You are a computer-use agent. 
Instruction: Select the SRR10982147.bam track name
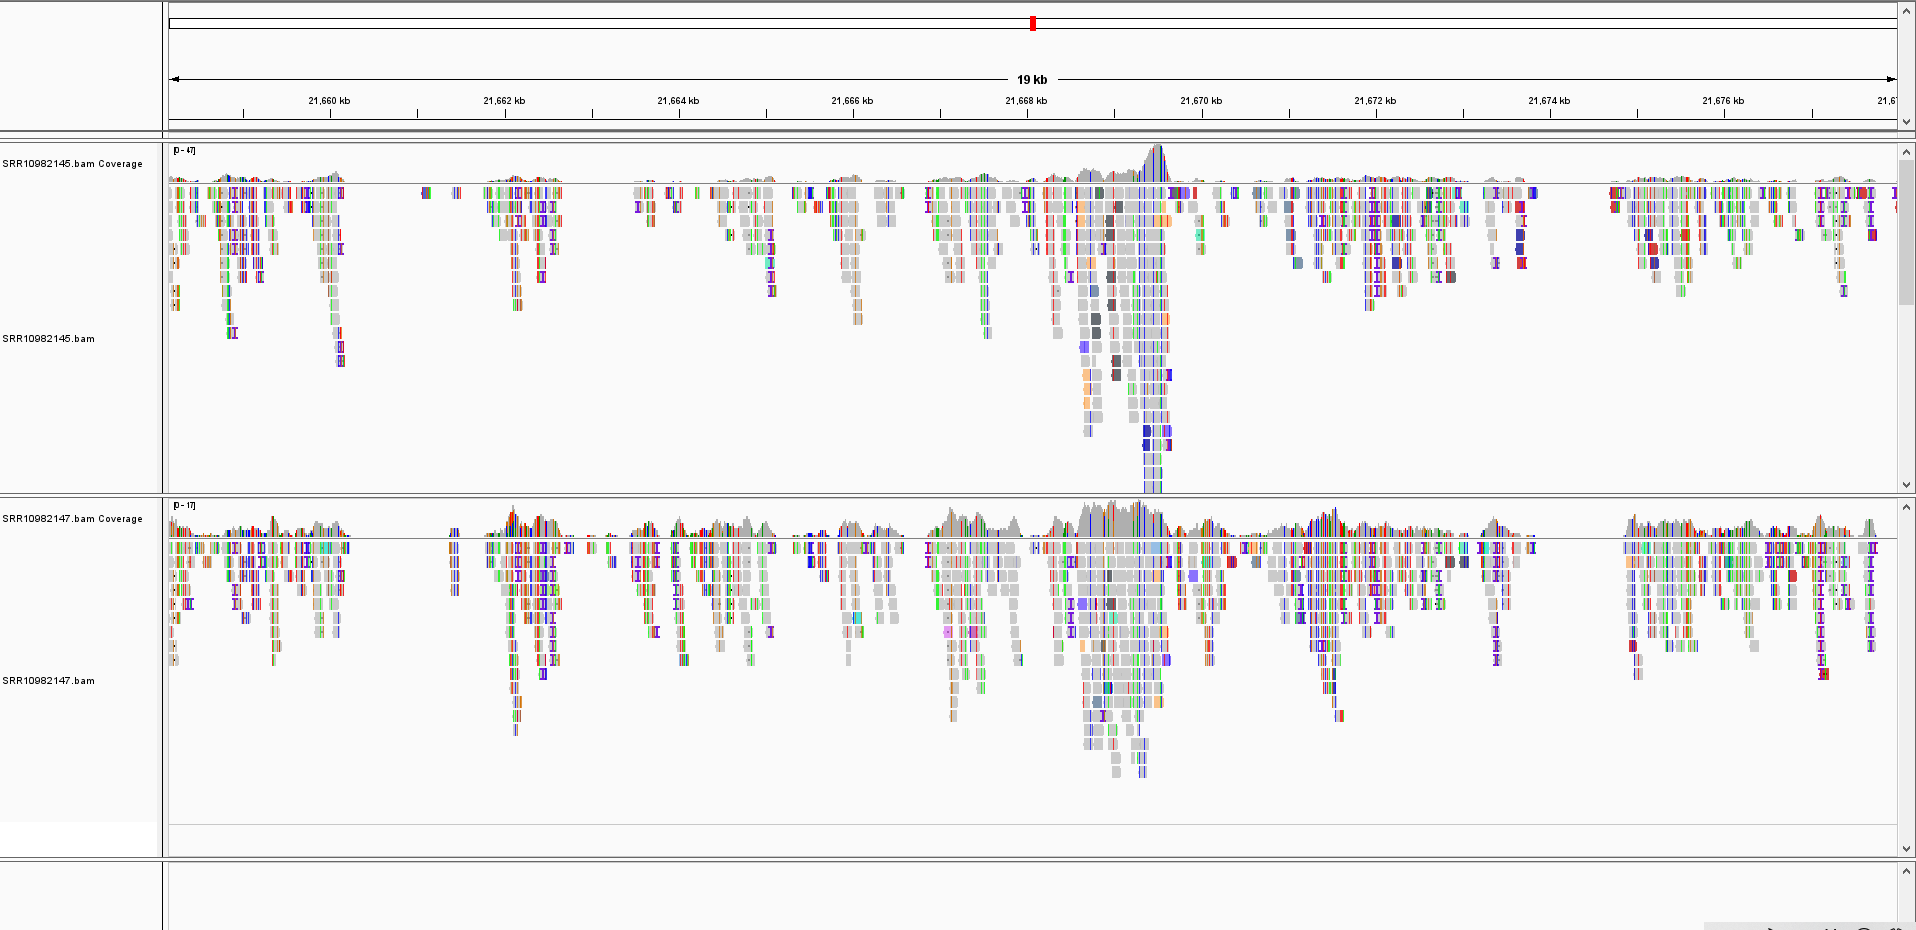pos(48,681)
